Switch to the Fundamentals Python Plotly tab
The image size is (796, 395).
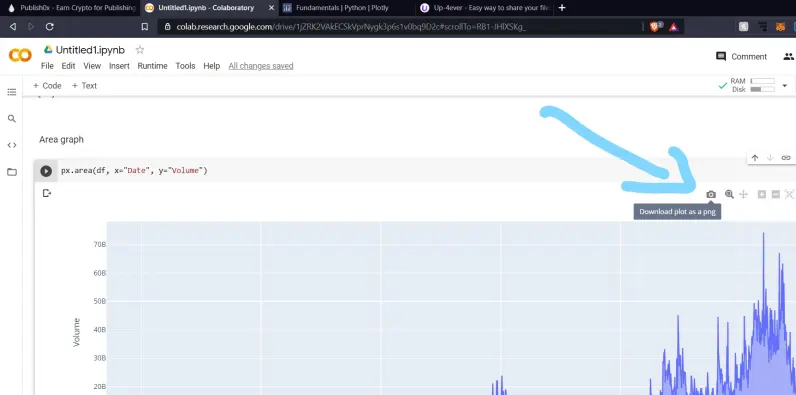[347, 8]
